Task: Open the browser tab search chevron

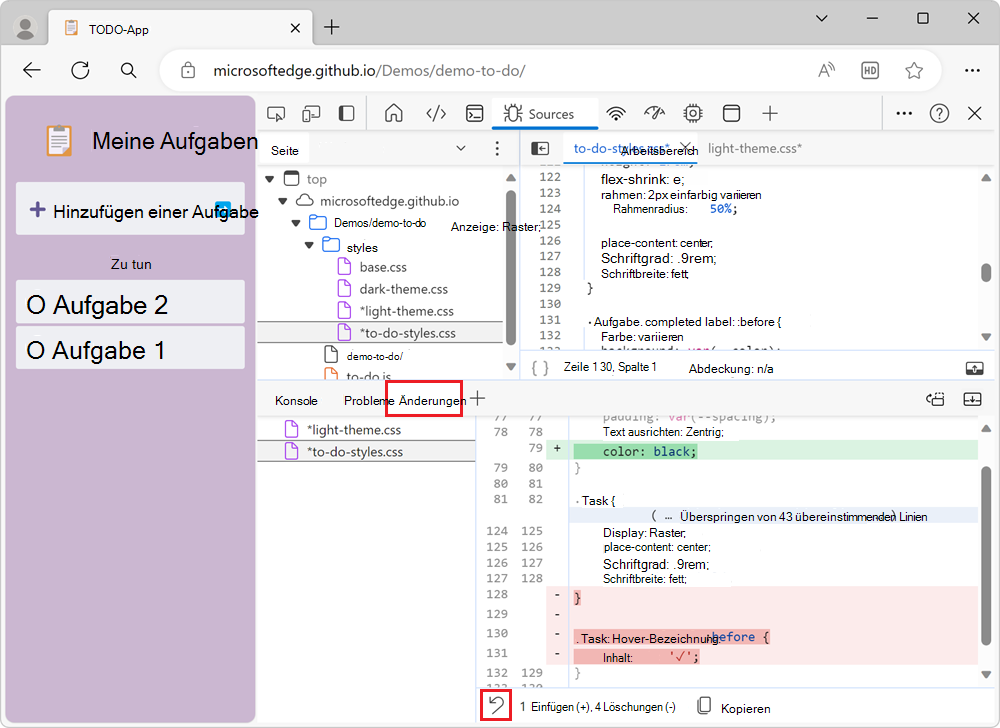Action: coord(822,18)
